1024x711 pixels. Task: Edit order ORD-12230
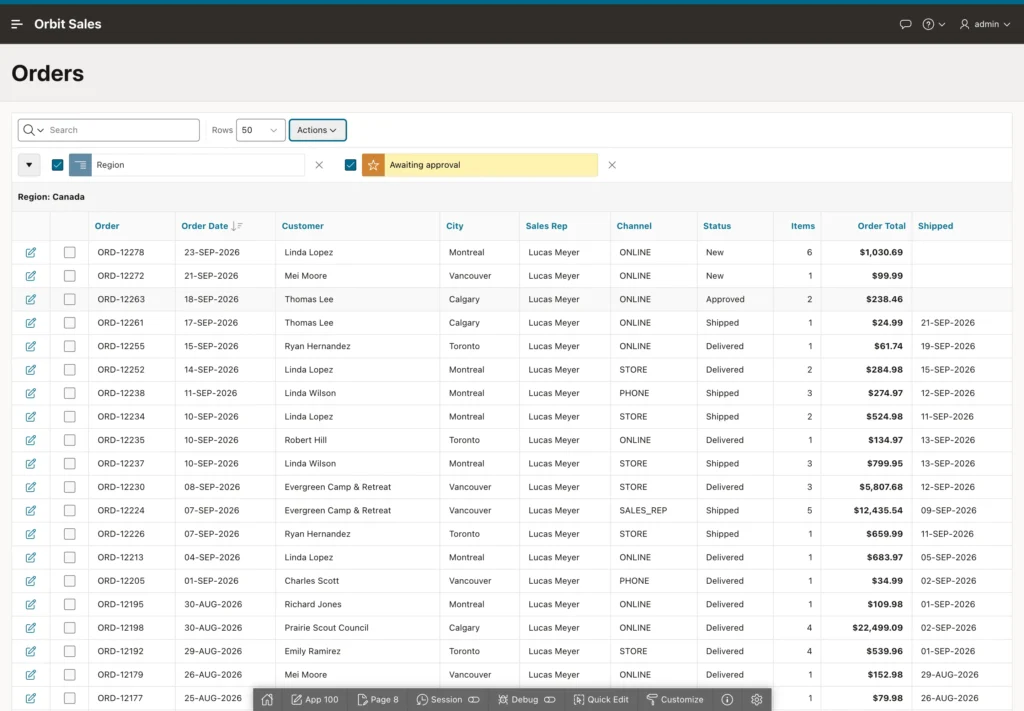coord(31,487)
